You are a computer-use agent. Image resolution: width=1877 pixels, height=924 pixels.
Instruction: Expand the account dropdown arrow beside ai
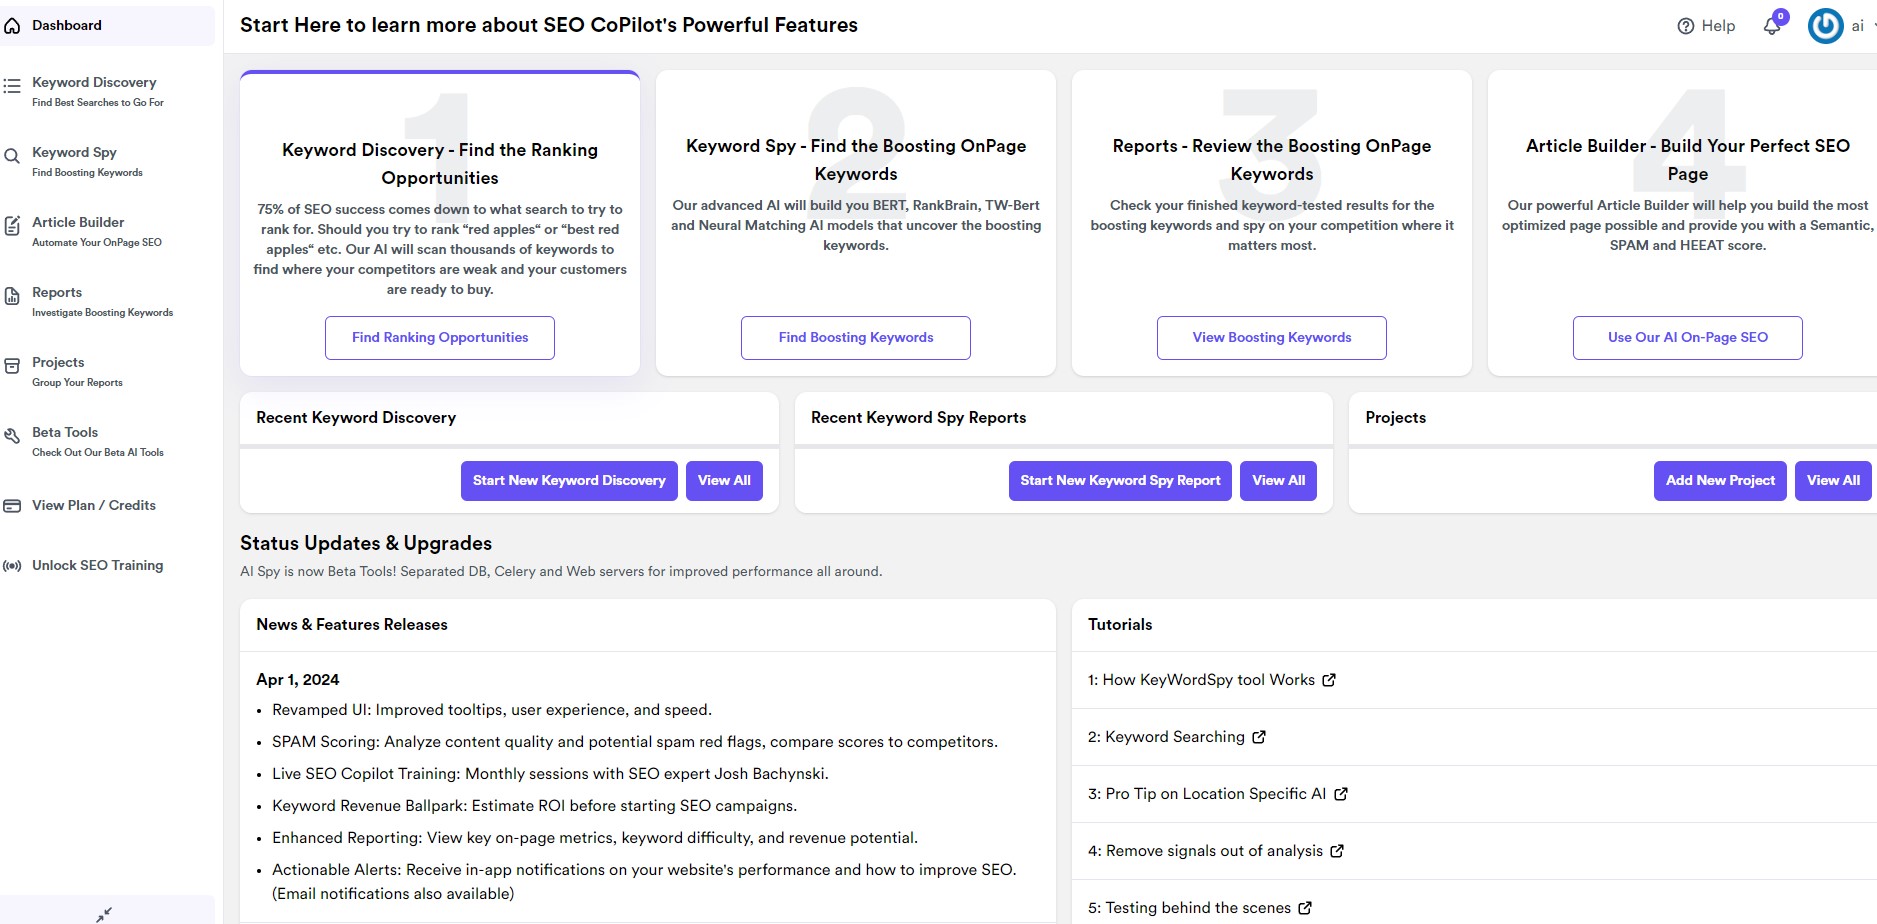[x=1874, y=27]
